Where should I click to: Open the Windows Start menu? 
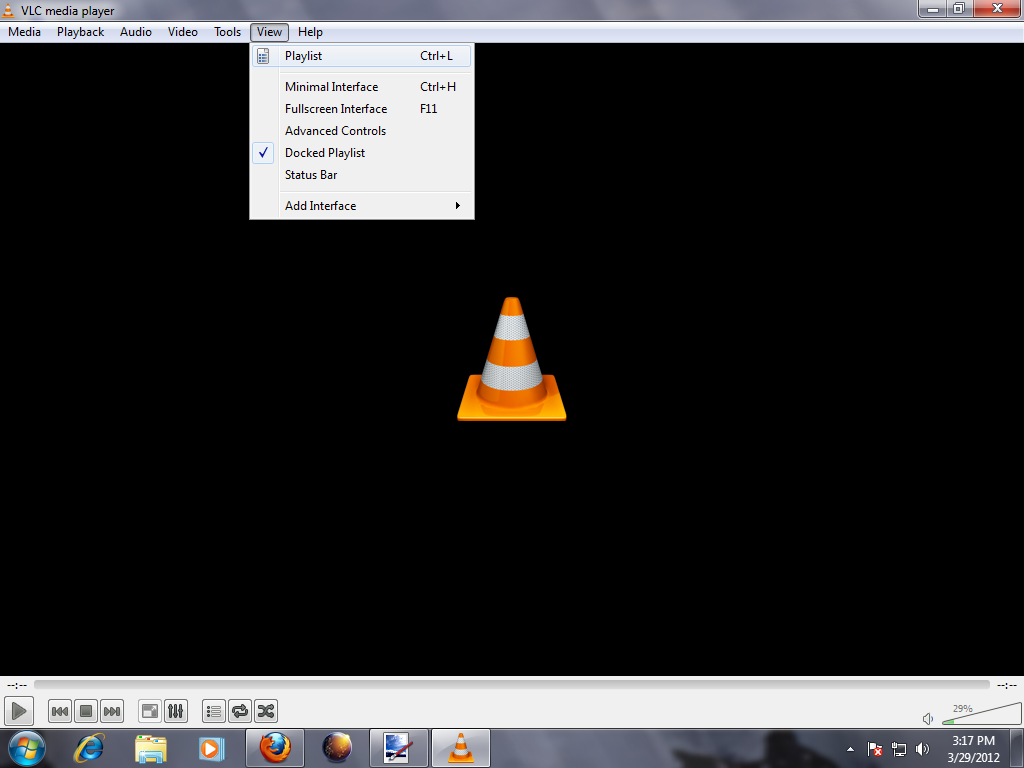pos(27,748)
